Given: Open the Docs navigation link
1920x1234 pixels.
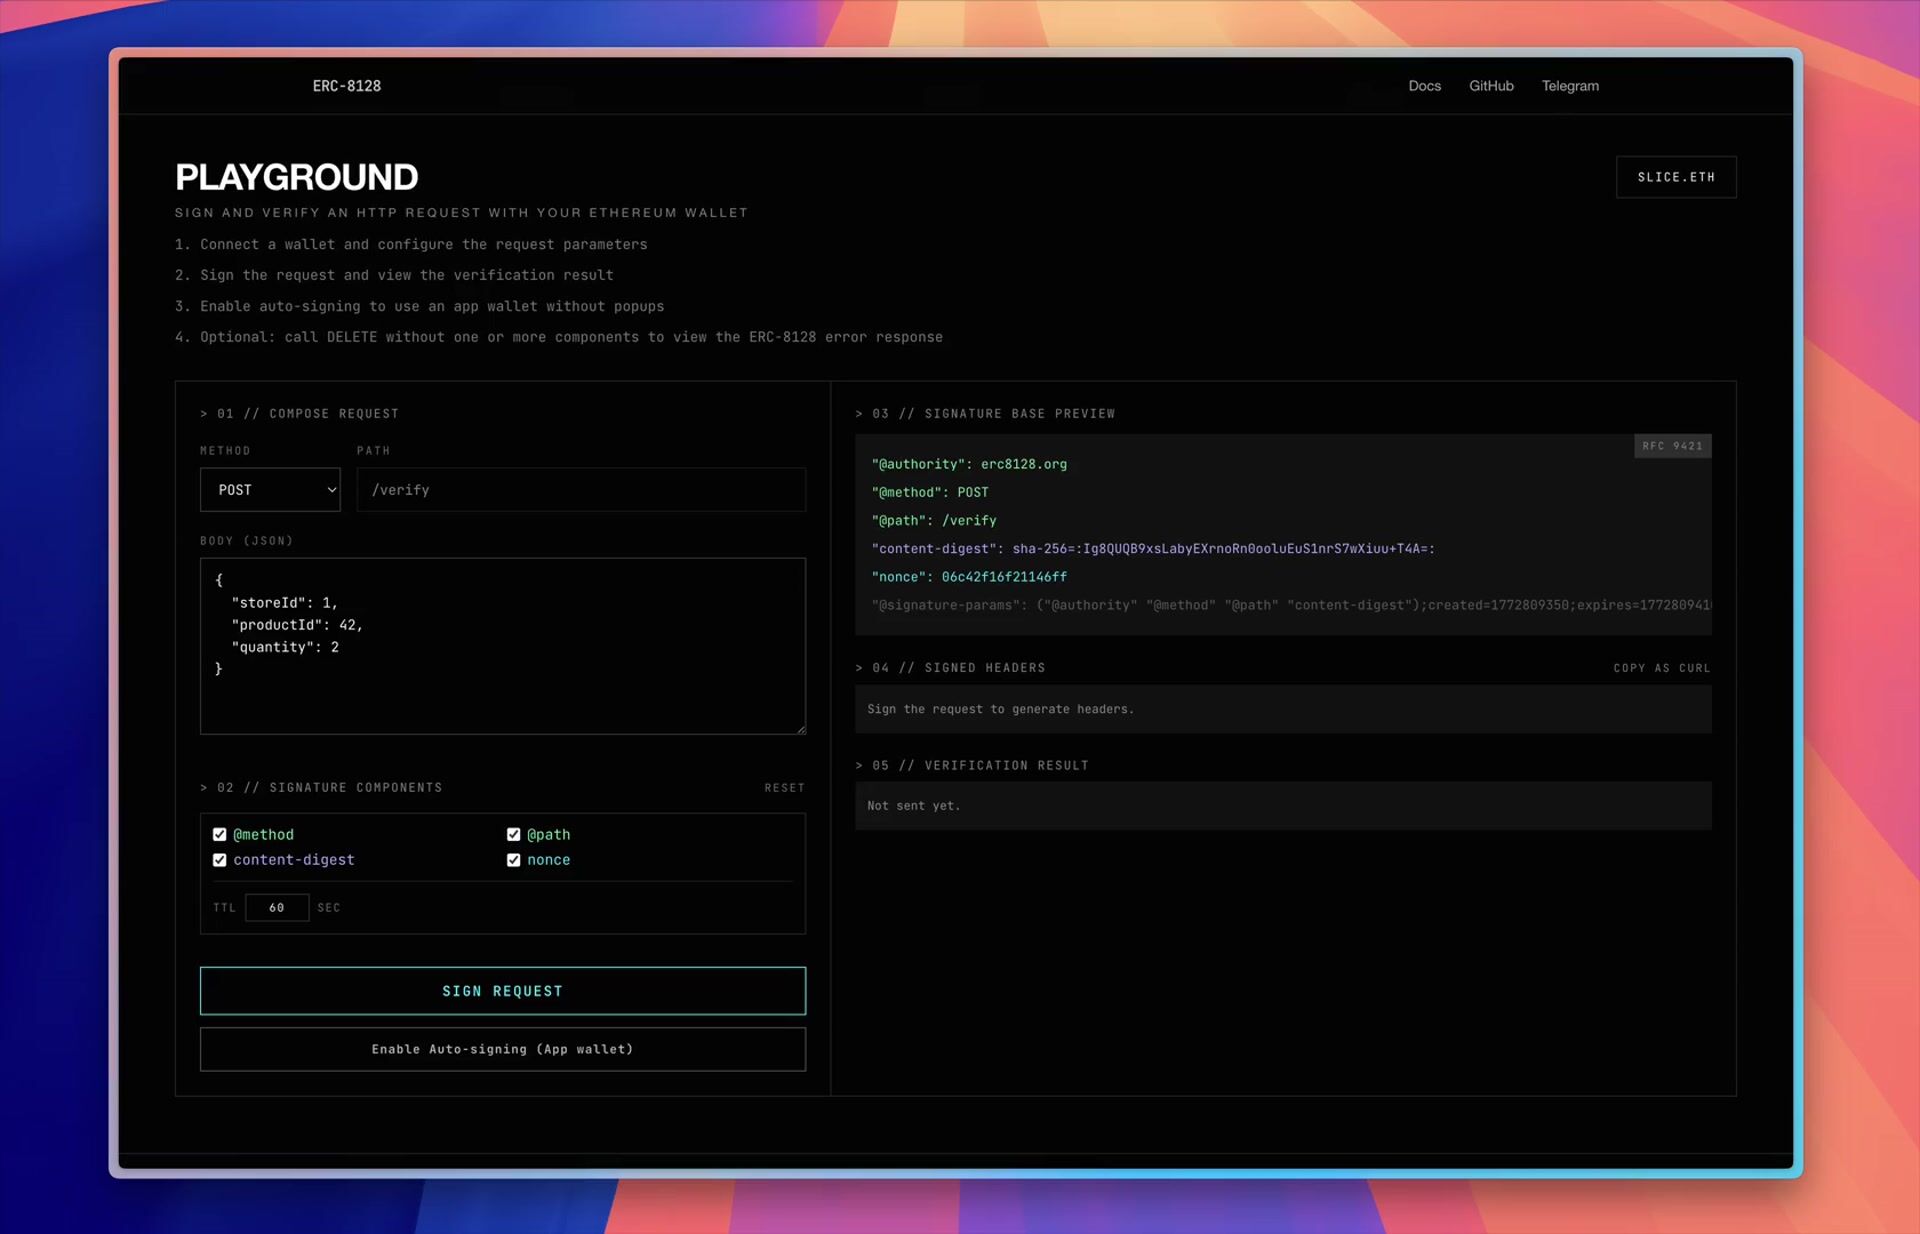Looking at the screenshot, I should tap(1424, 86).
